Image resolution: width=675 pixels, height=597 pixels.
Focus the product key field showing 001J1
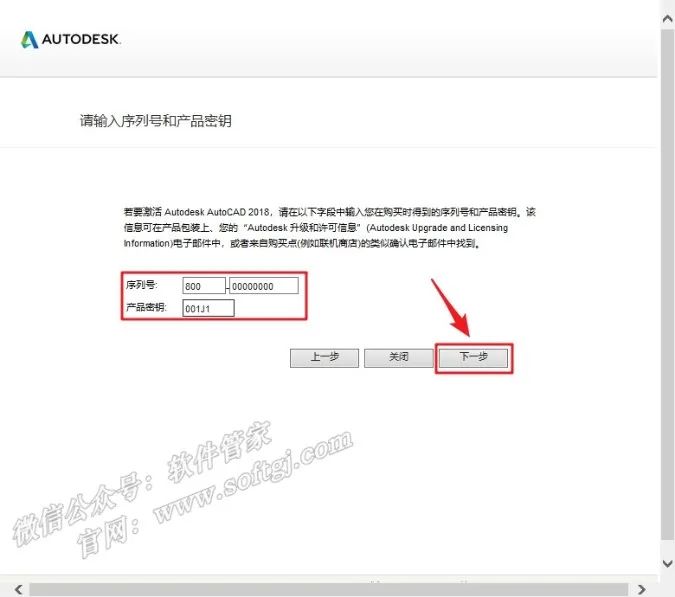208,308
